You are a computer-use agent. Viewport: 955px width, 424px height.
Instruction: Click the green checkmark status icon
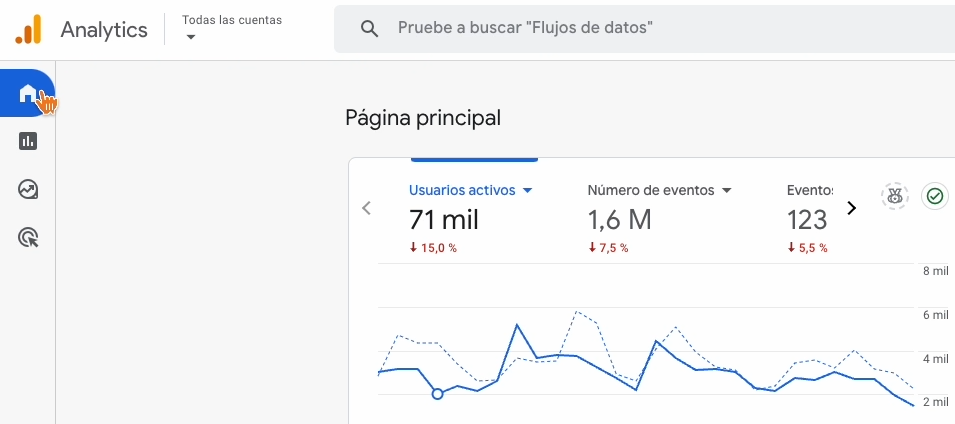coord(935,196)
